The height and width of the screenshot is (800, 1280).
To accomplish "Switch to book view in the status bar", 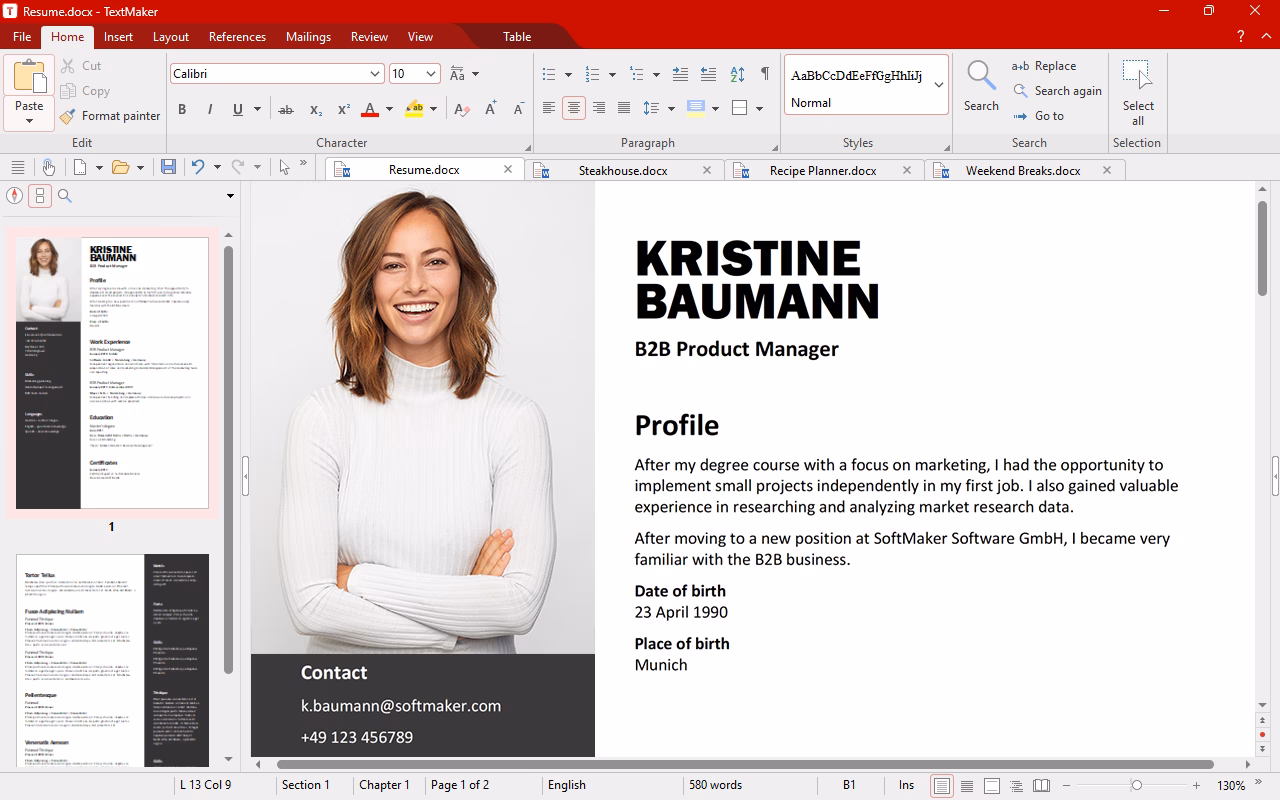I will (x=1041, y=785).
